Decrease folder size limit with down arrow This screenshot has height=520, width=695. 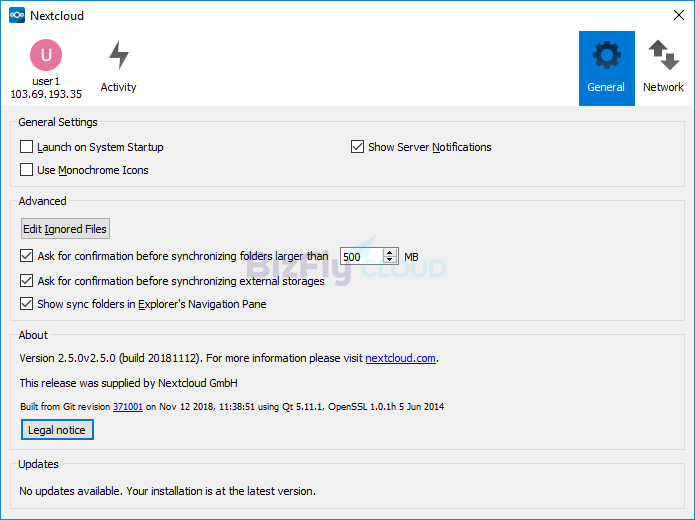(x=390, y=260)
